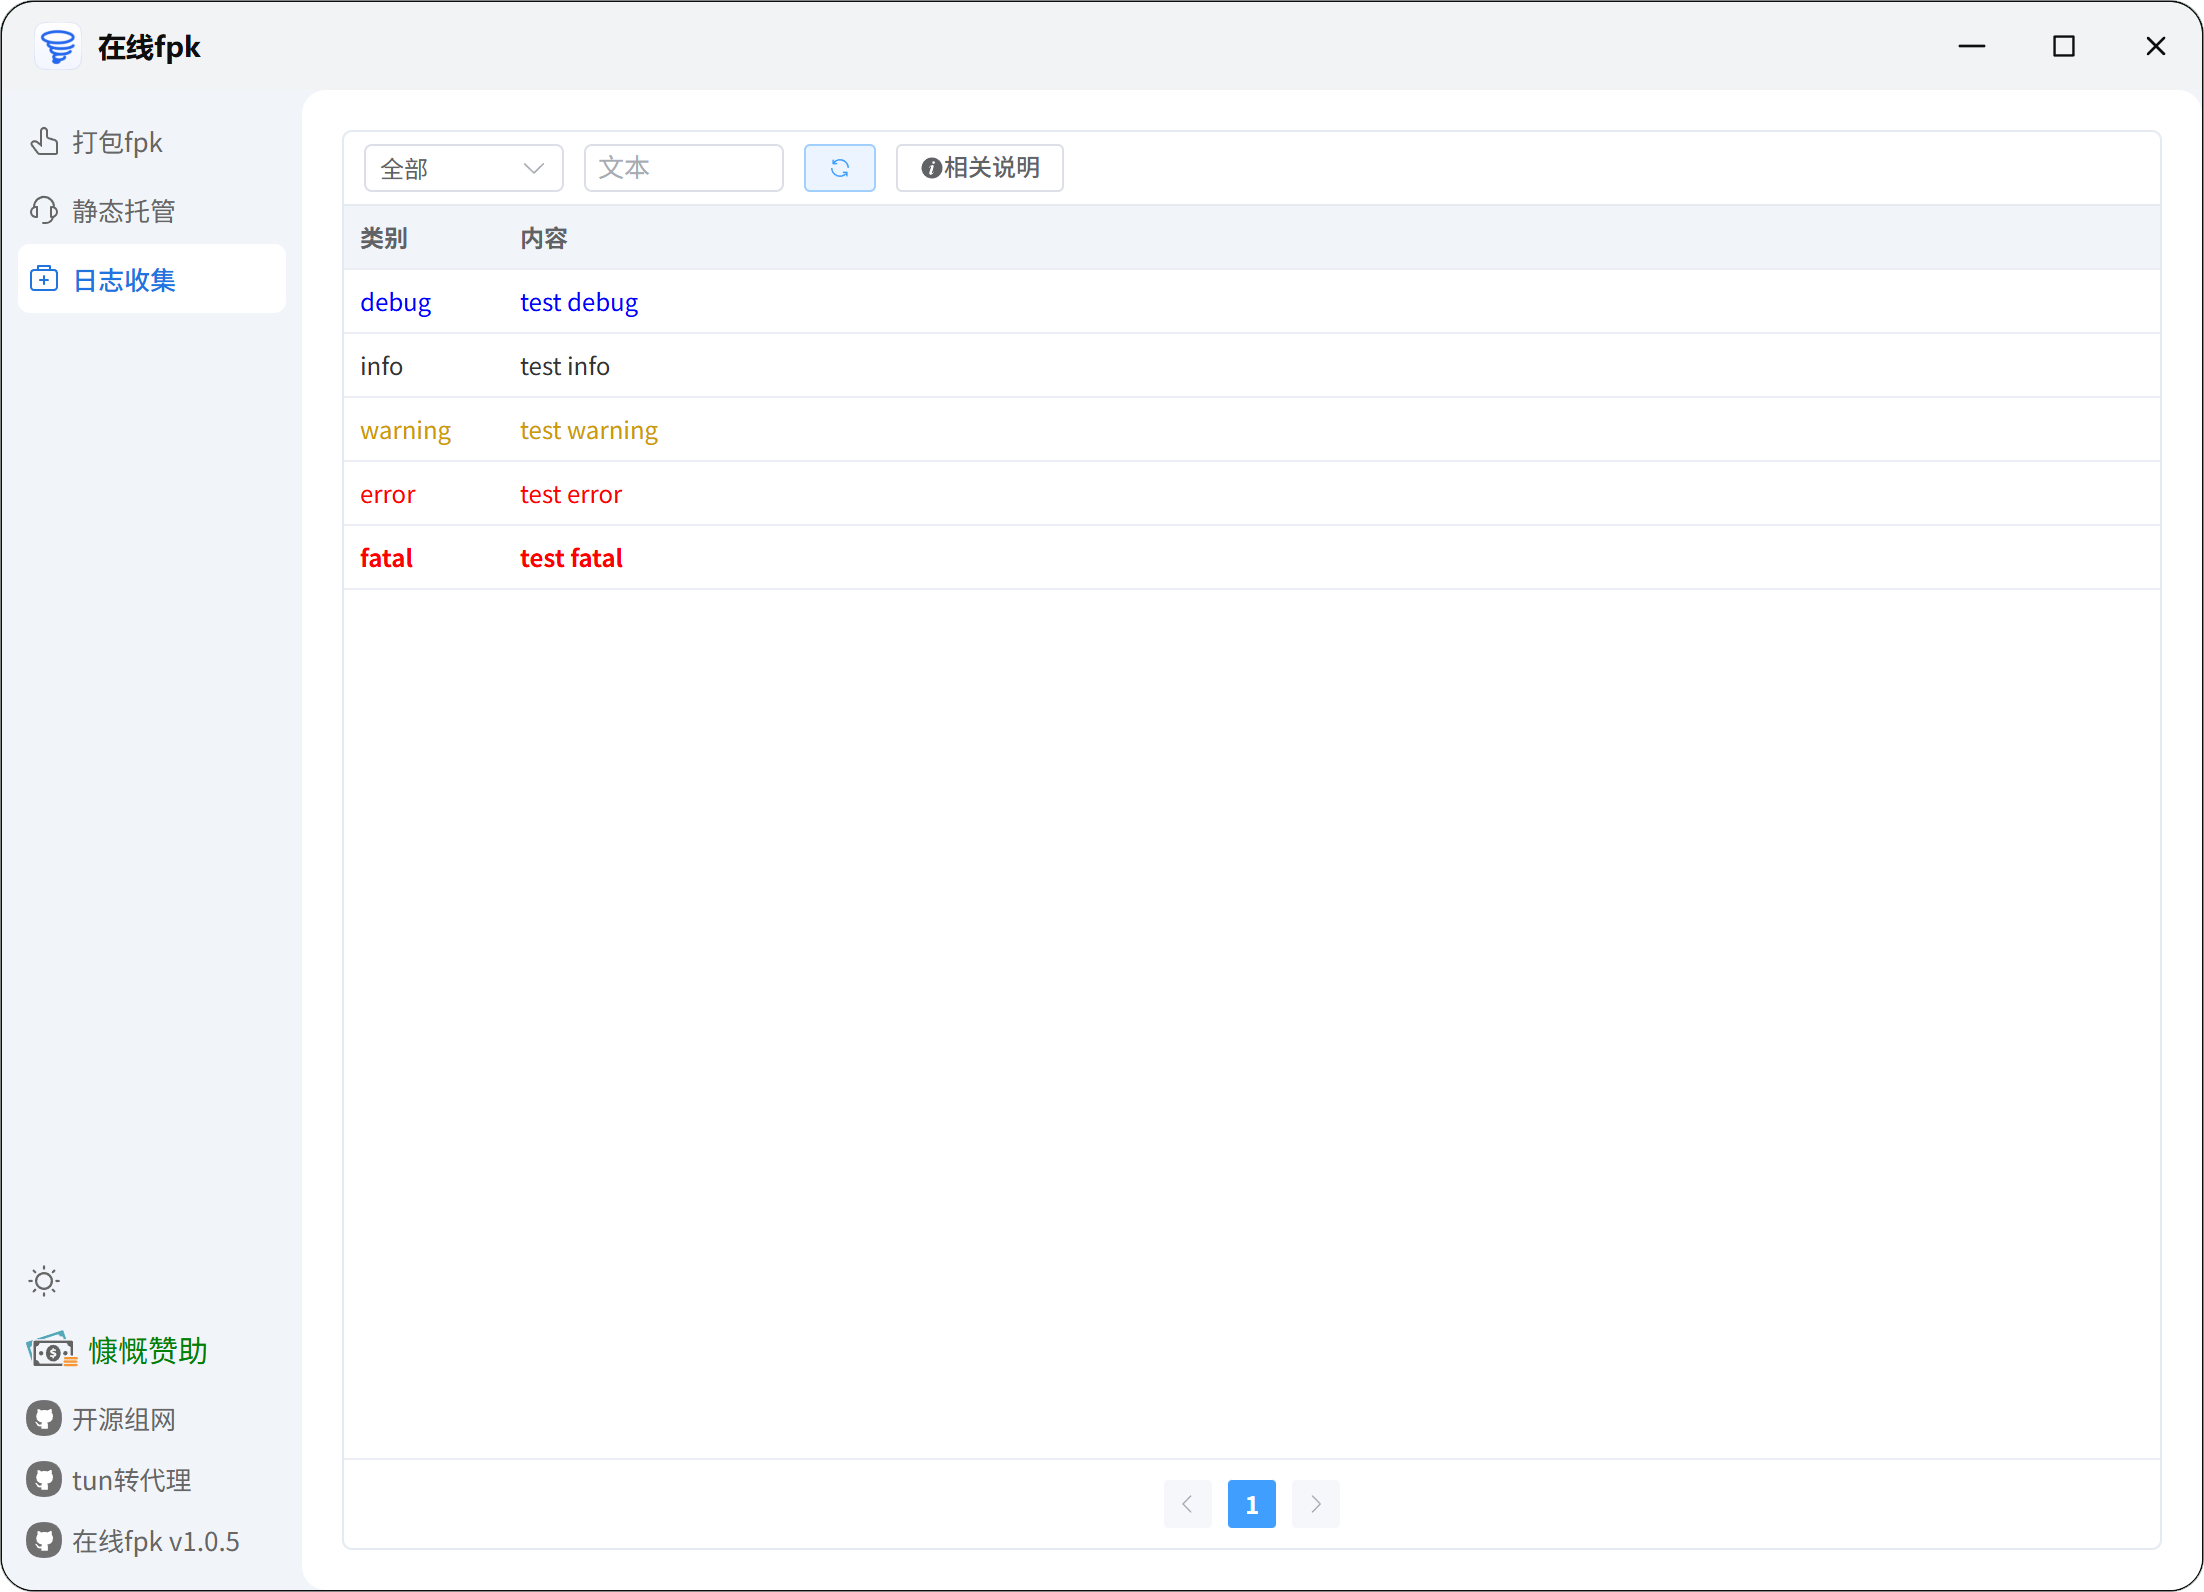
Task: Click the 在线fpk tornado logo icon
Action: coord(57,46)
